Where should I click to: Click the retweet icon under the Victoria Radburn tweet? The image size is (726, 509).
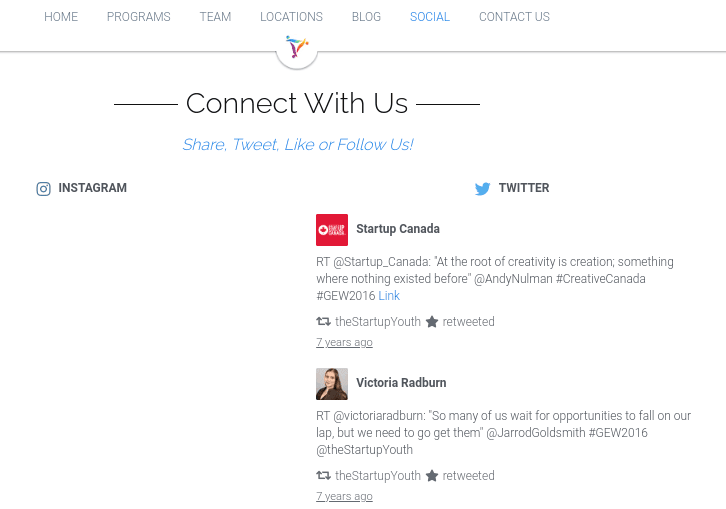click(x=323, y=476)
